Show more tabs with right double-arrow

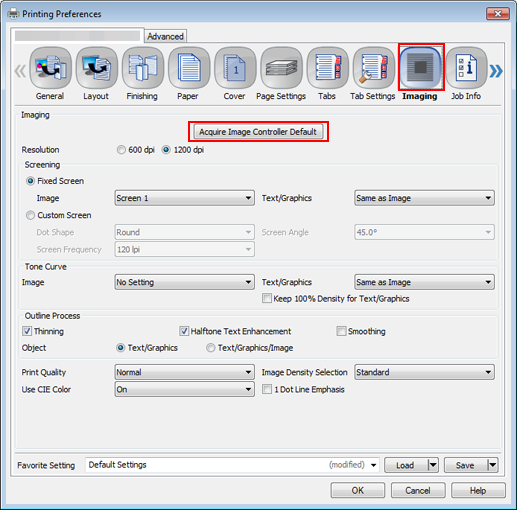(496, 71)
